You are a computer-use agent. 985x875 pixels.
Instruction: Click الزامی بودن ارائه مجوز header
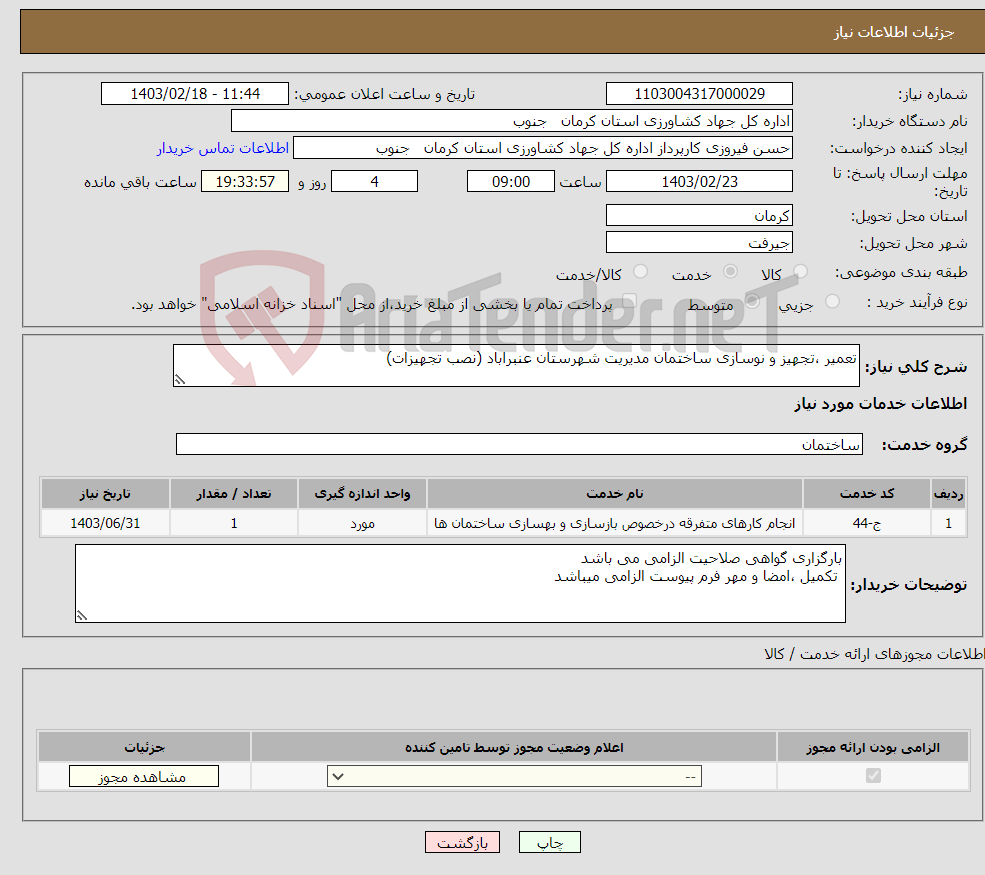click(873, 747)
